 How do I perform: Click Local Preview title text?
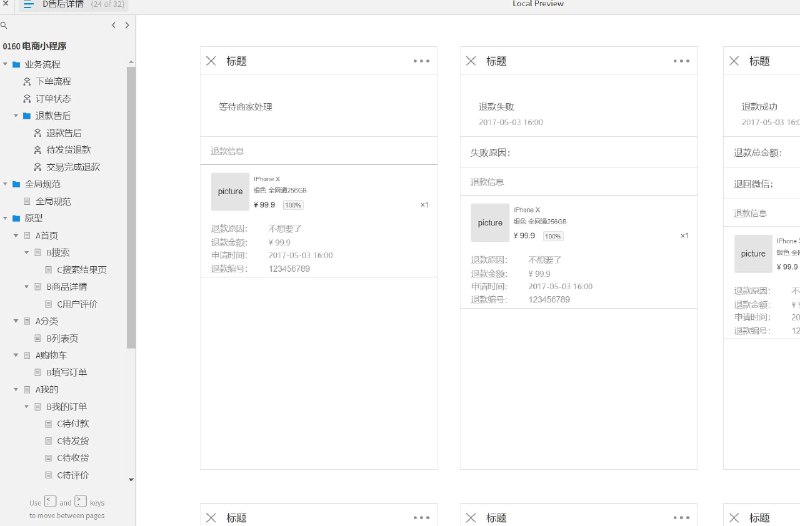point(538,3)
